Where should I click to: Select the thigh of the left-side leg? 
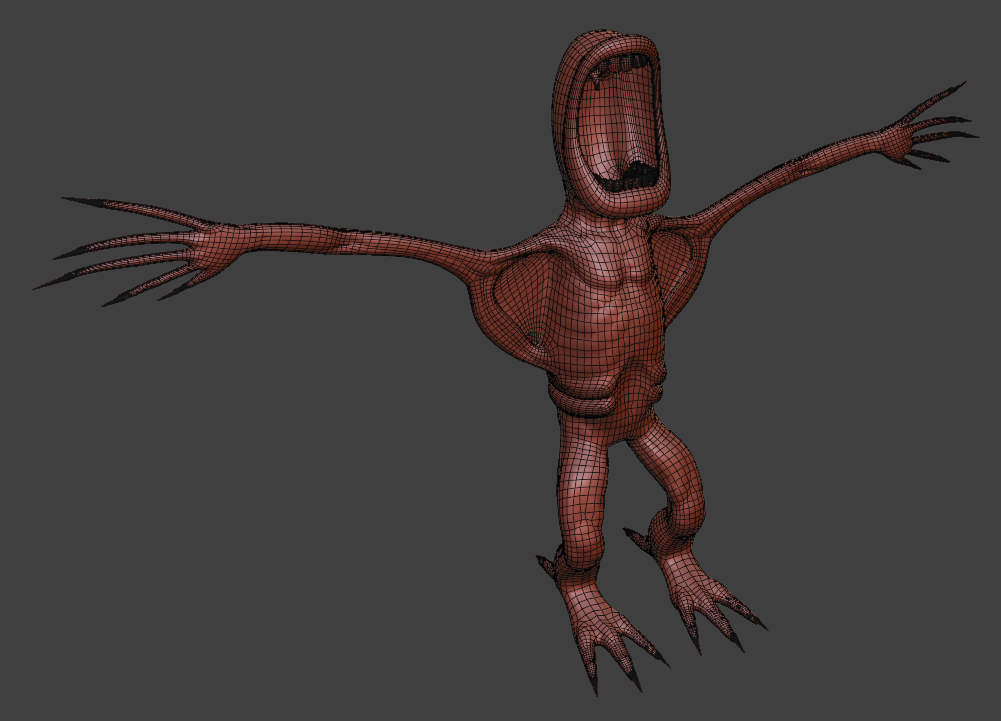[x=582, y=460]
